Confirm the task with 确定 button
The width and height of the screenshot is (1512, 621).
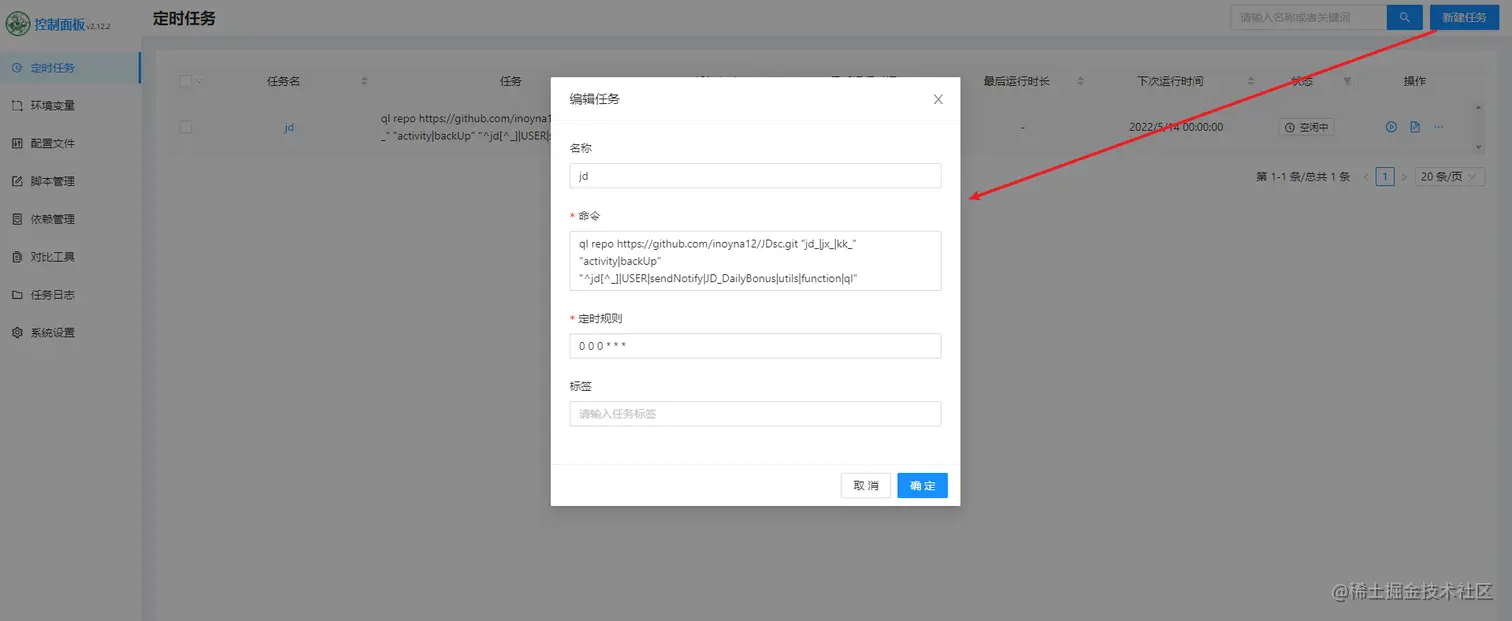[922, 486]
